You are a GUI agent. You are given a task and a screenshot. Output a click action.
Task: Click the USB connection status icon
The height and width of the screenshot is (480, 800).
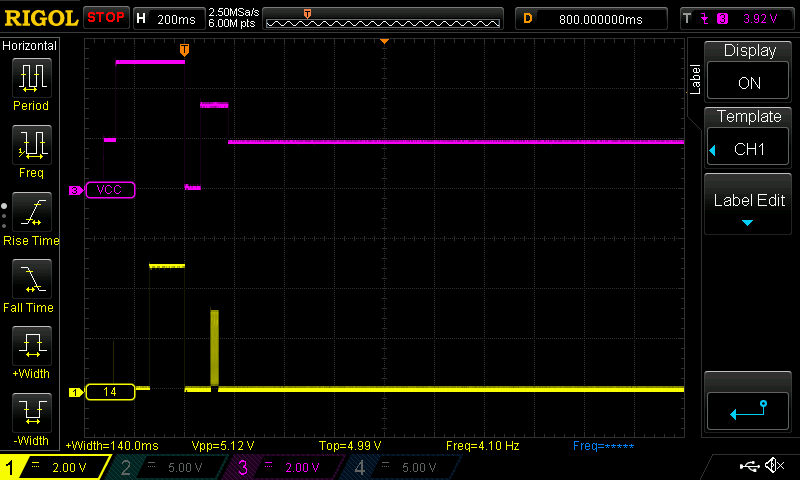point(747,466)
